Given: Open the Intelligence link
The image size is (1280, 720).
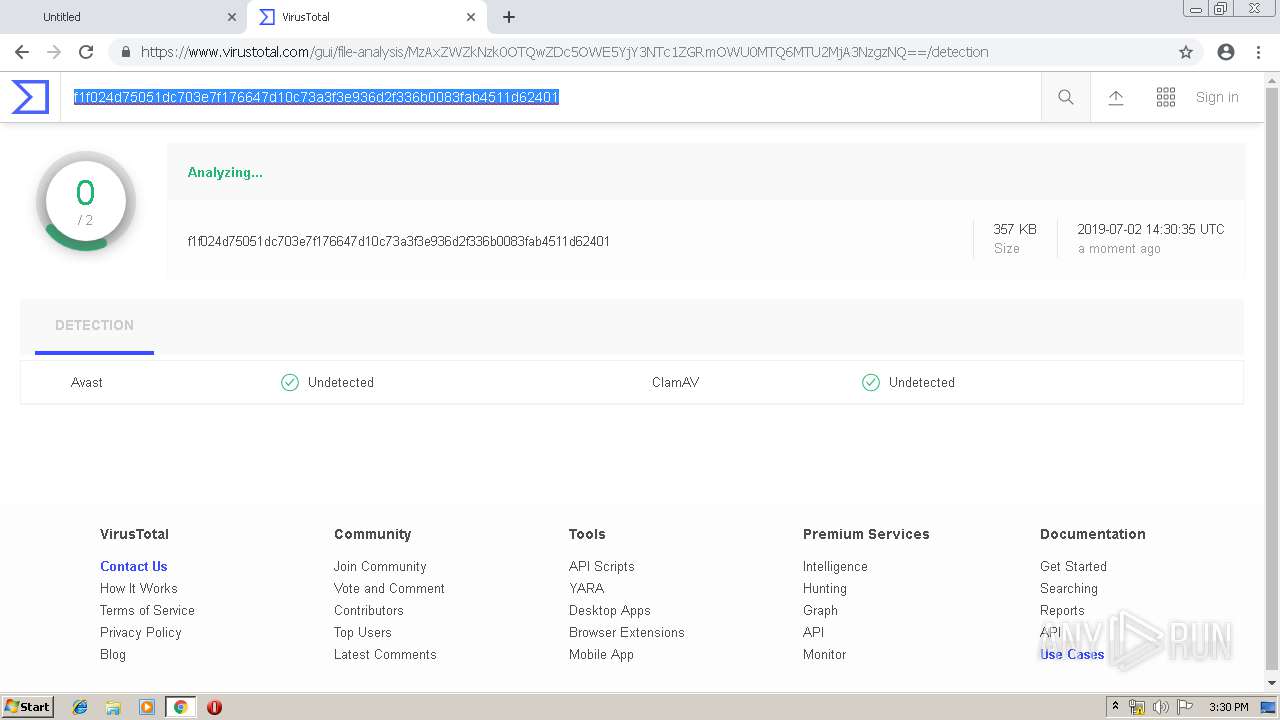Looking at the screenshot, I should tap(835, 566).
